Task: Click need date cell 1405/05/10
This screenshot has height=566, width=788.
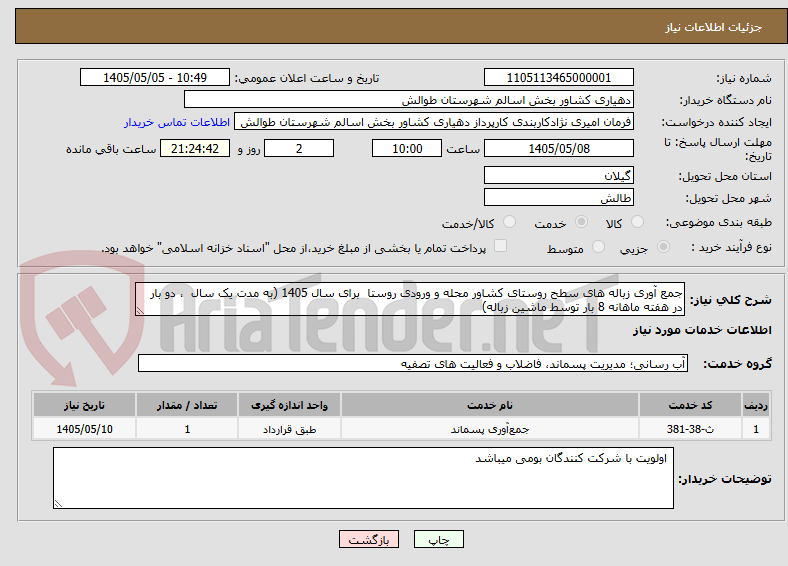Action: (x=84, y=429)
